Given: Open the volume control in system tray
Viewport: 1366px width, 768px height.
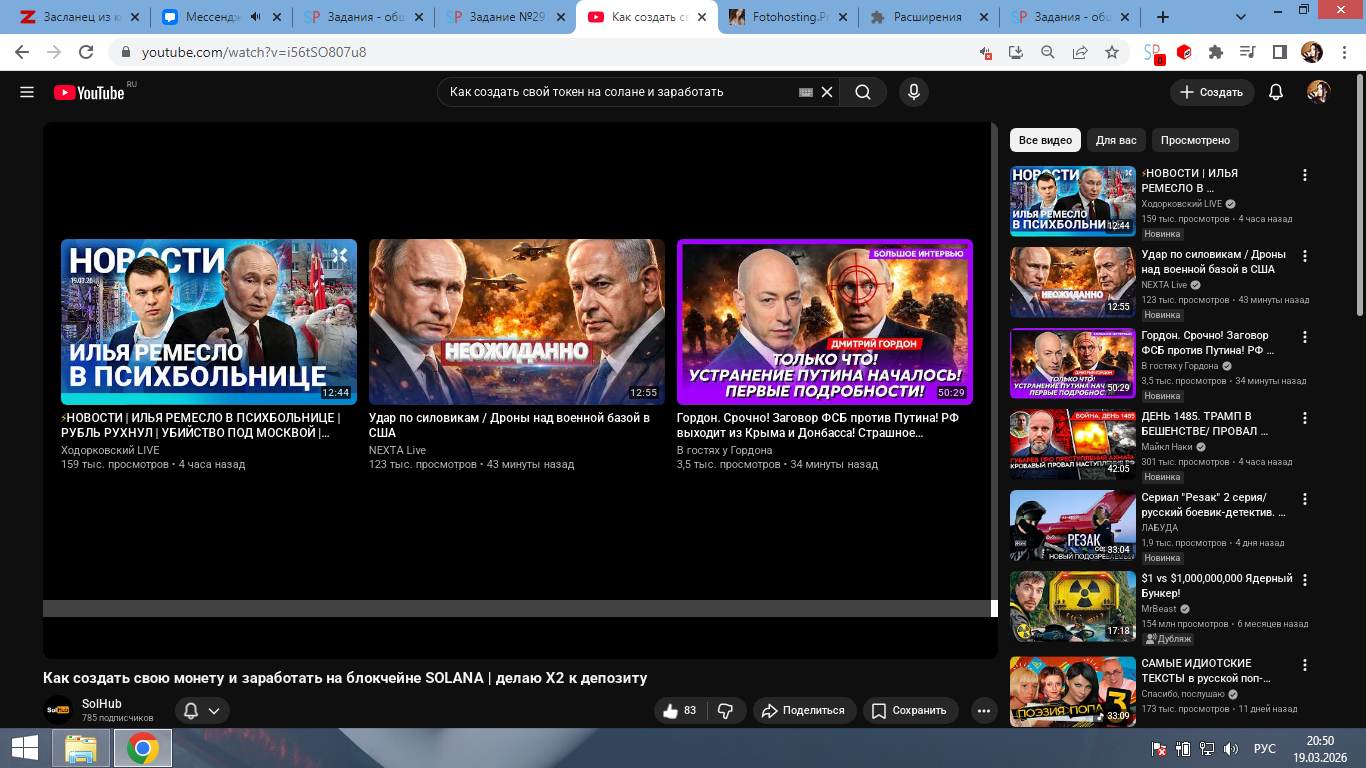Looking at the screenshot, I should click(x=1231, y=748).
